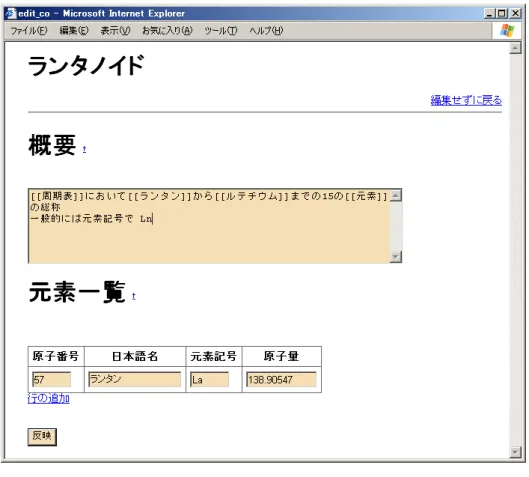The image size is (529, 477).
Task: Click the text area scroll down arrow
Action: 396,257
